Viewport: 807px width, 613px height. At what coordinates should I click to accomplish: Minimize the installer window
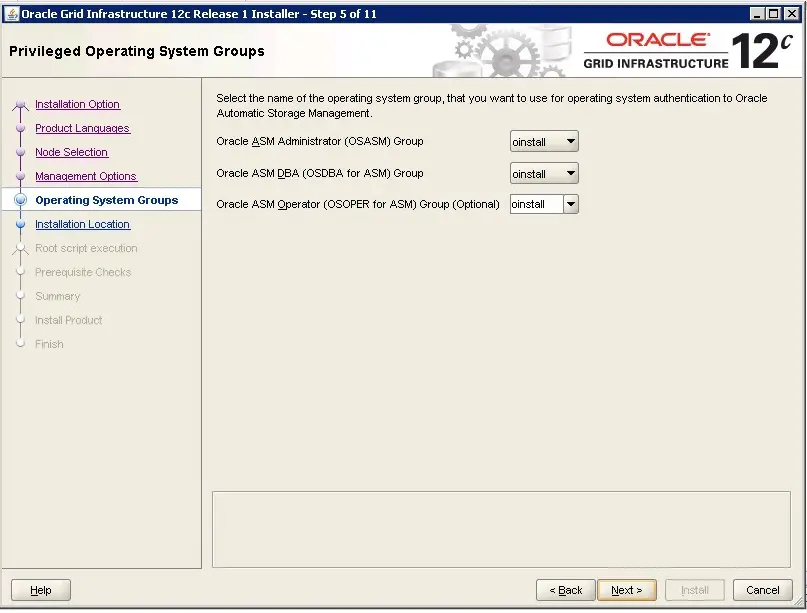click(756, 14)
